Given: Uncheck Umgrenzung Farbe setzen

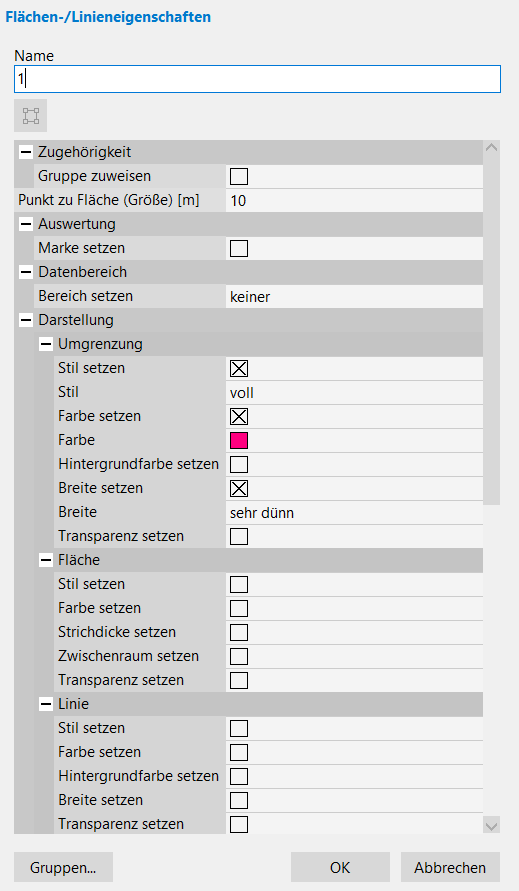Looking at the screenshot, I should tap(239, 417).
